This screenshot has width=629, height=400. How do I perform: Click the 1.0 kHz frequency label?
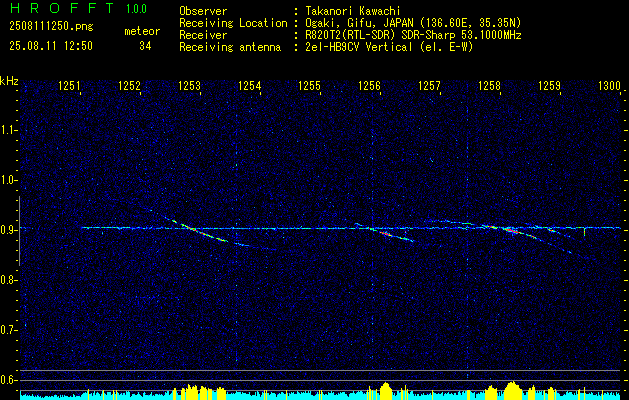[x=7, y=180]
